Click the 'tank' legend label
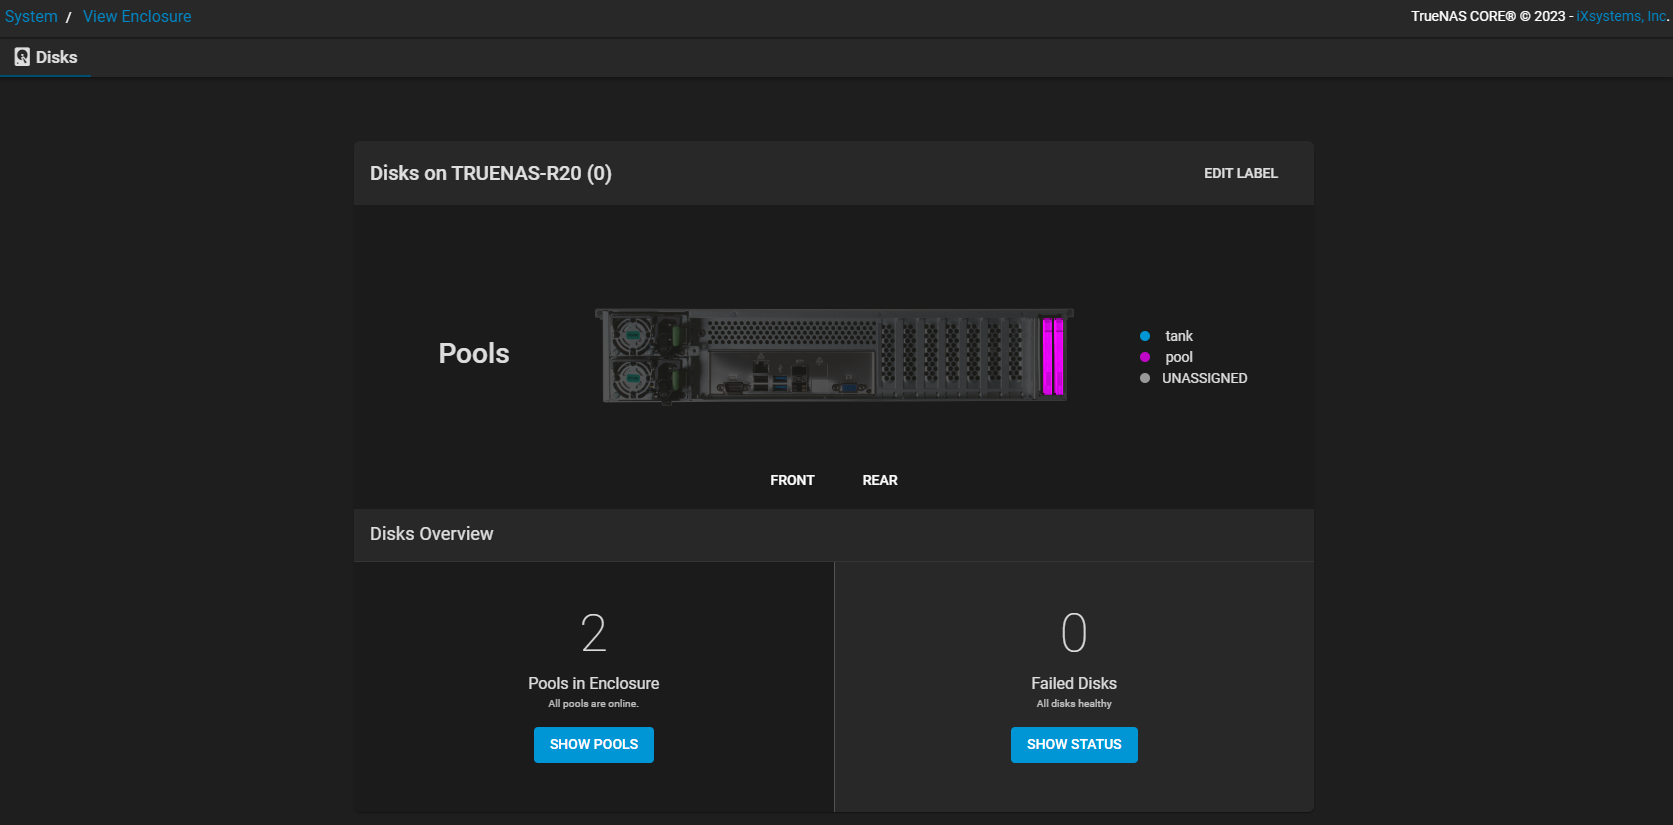 pyautogui.click(x=1179, y=336)
